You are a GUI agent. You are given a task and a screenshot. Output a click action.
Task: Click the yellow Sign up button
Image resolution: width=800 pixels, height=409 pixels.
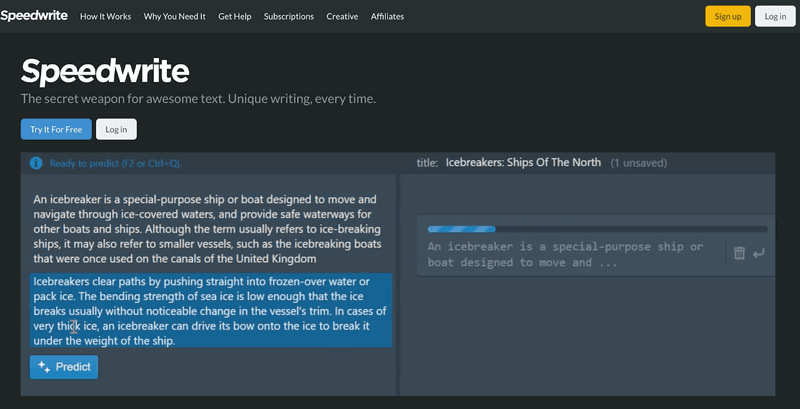728,16
